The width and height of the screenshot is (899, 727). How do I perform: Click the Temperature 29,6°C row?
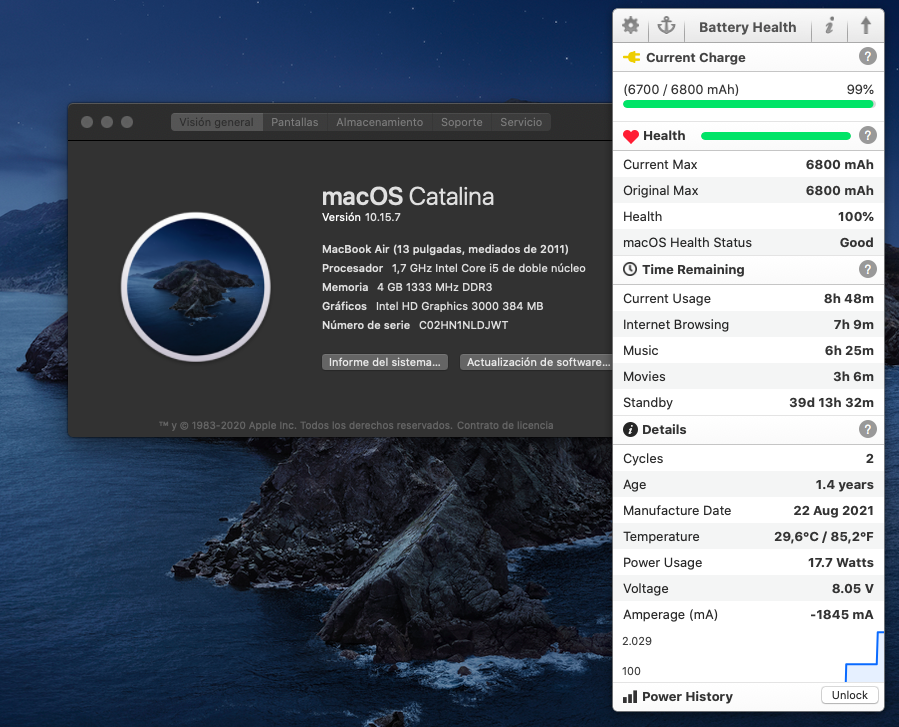pyautogui.click(x=748, y=536)
